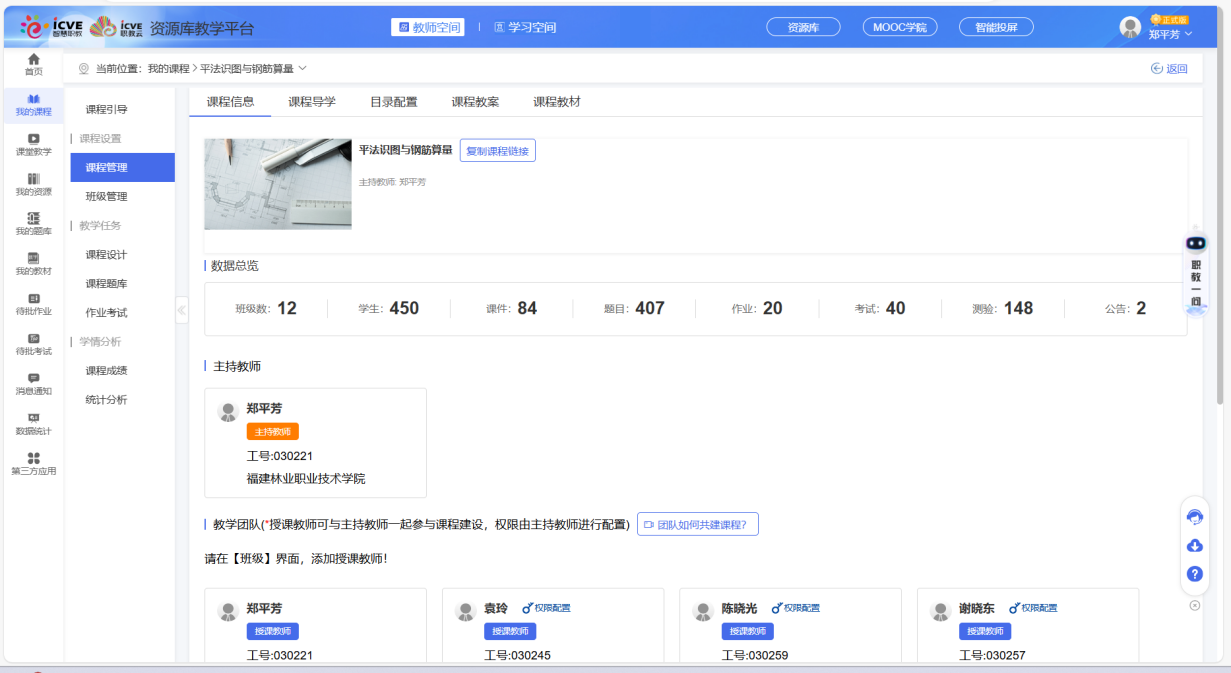
Task: Collapse the left course menu panel
Action: [181, 310]
